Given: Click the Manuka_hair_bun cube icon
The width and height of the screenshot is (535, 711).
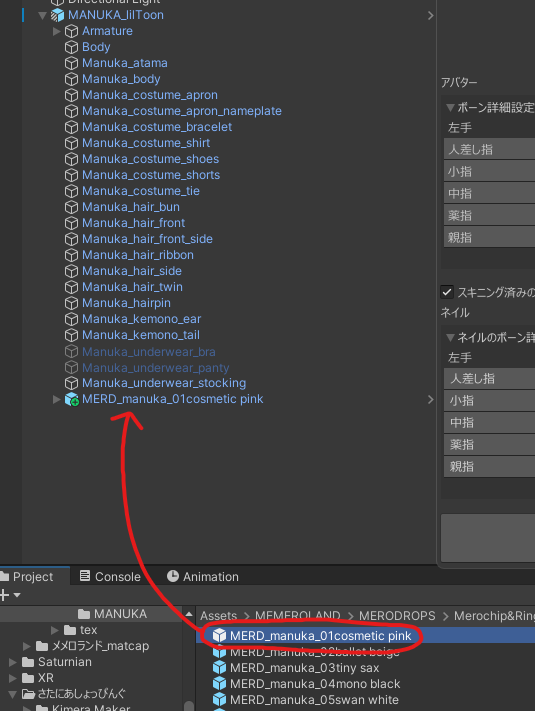Looking at the screenshot, I should (71, 207).
